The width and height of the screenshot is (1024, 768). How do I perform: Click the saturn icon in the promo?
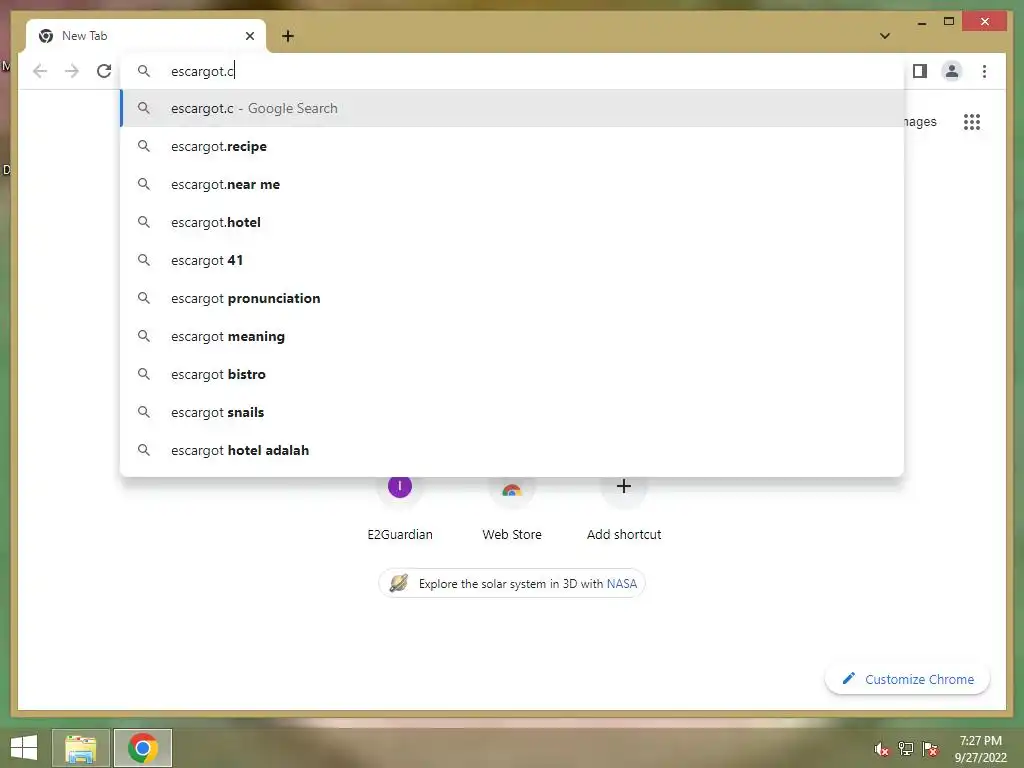click(x=398, y=583)
